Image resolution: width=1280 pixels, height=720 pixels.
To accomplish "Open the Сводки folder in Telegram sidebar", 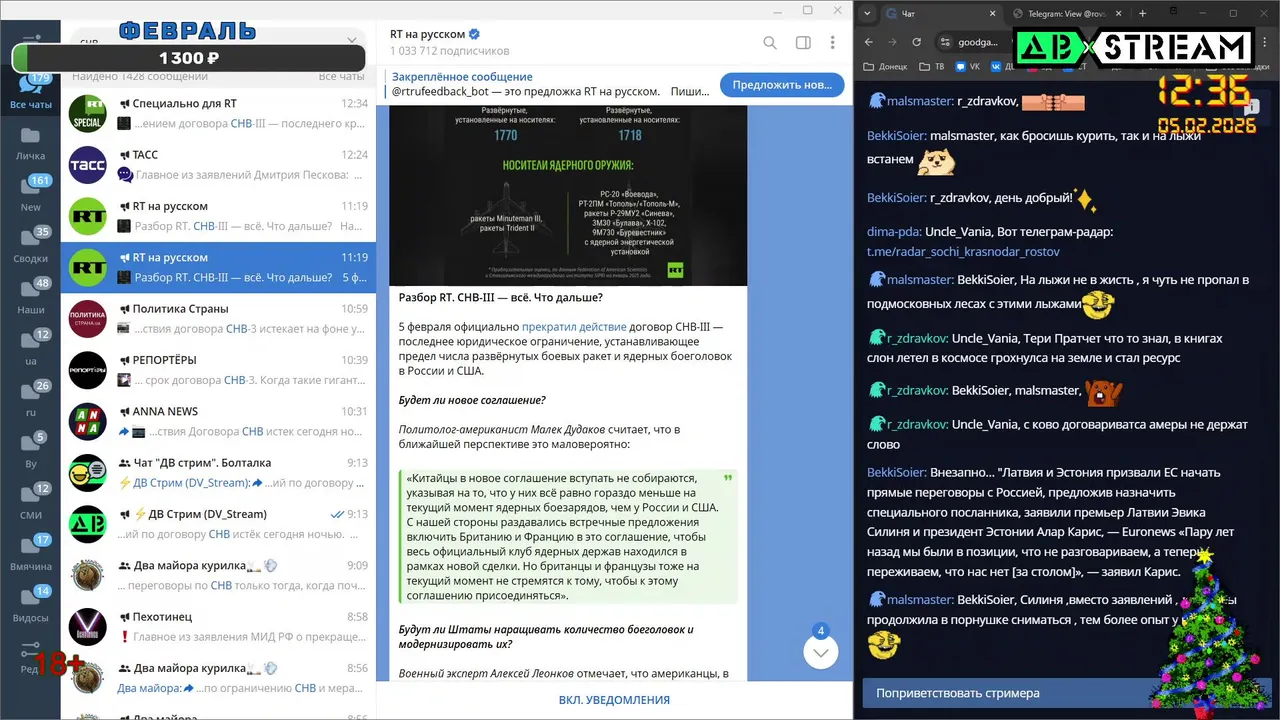I will pos(30,245).
